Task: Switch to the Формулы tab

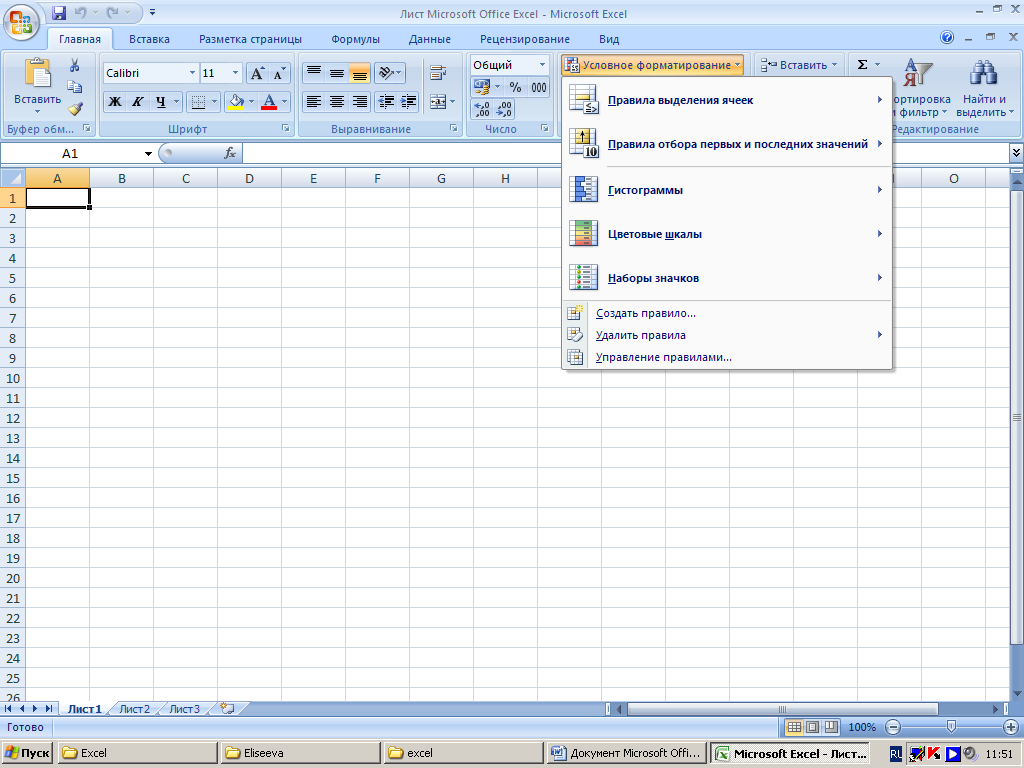Action: pos(355,39)
